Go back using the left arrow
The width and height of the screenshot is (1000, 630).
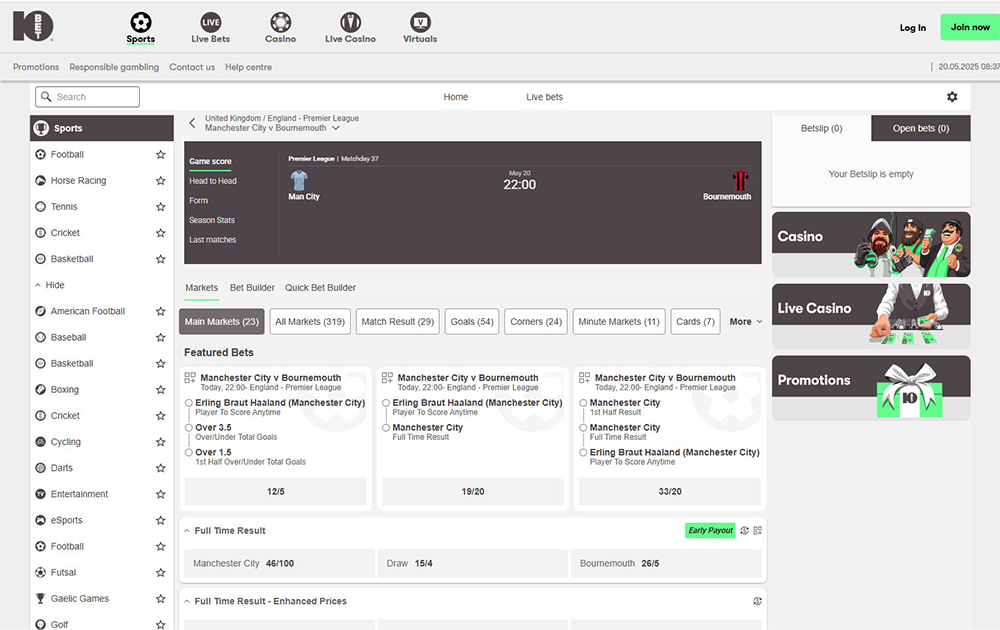pyautogui.click(x=192, y=123)
